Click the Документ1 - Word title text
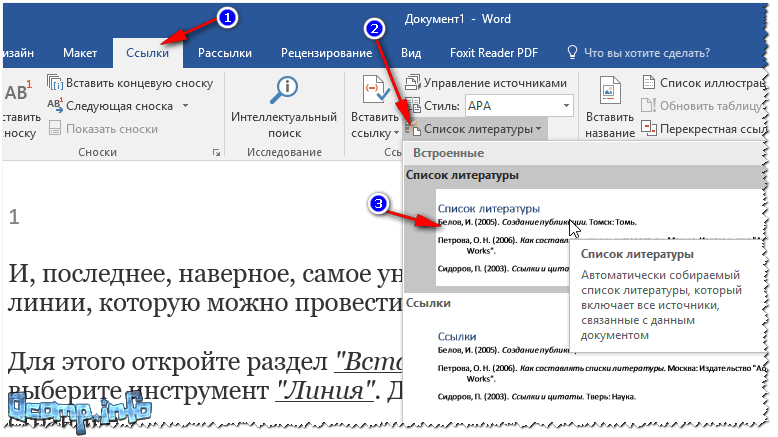778x437 pixels. pos(457,19)
